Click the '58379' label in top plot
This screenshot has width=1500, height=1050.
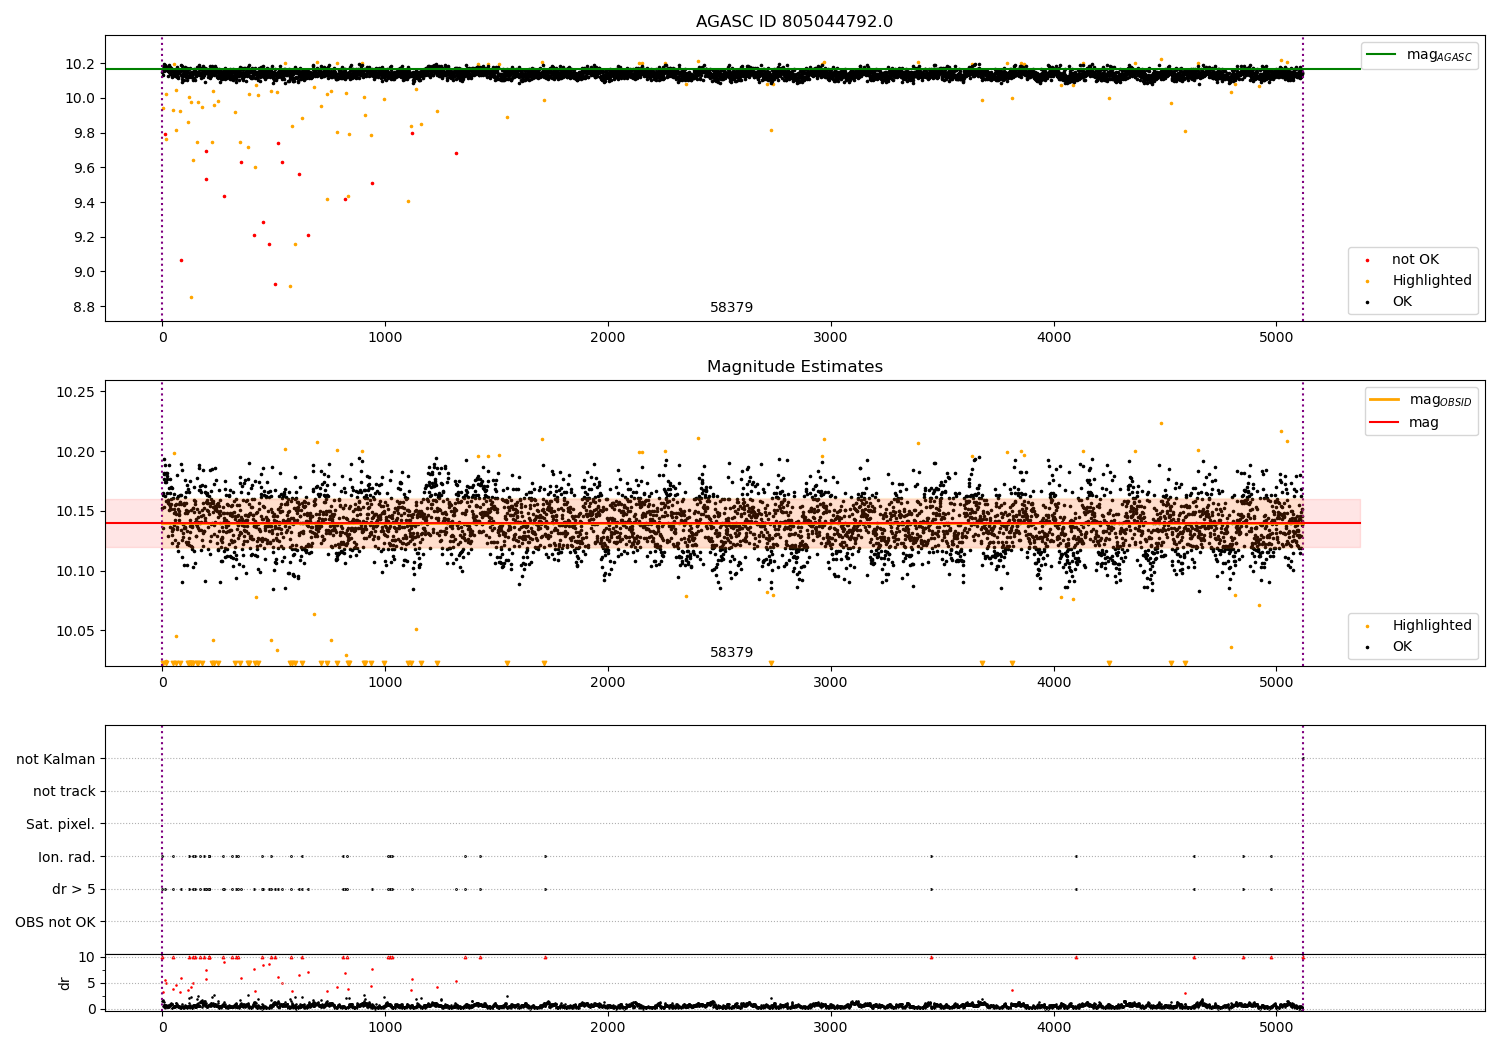click(x=731, y=308)
